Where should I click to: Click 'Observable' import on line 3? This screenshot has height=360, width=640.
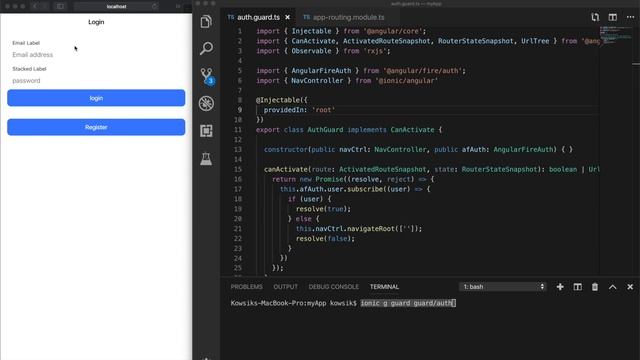pyautogui.click(x=311, y=51)
